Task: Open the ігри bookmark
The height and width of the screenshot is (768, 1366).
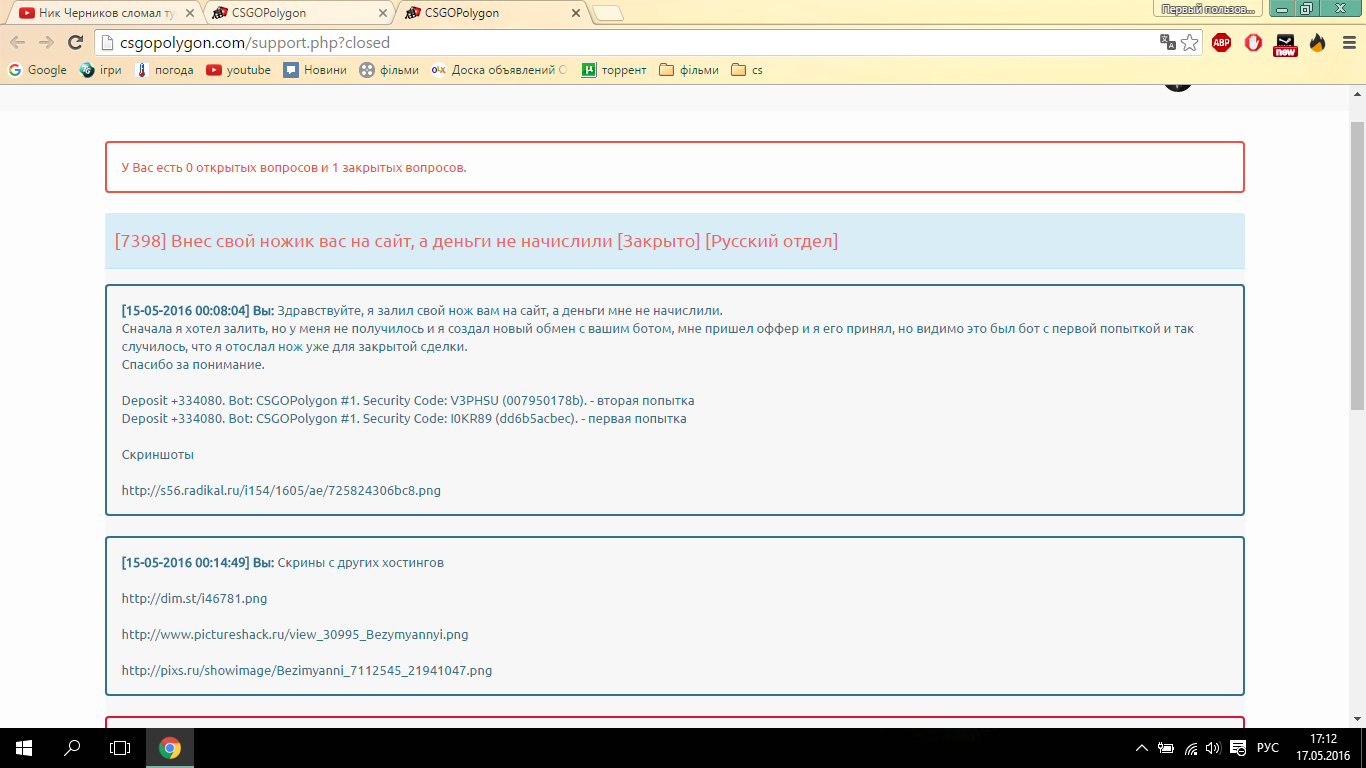Action: click(x=100, y=70)
